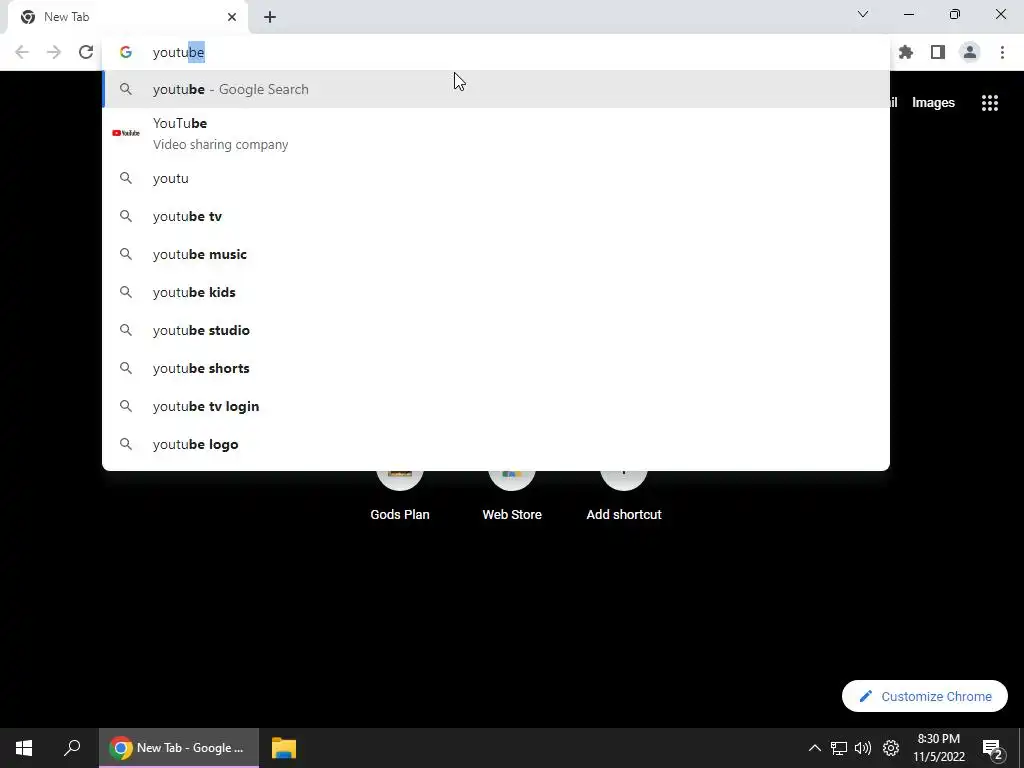Open the volume speaker tray icon
The height and width of the screenshot is (768, 1024).
pyautogui.click(x=863, y=748)
